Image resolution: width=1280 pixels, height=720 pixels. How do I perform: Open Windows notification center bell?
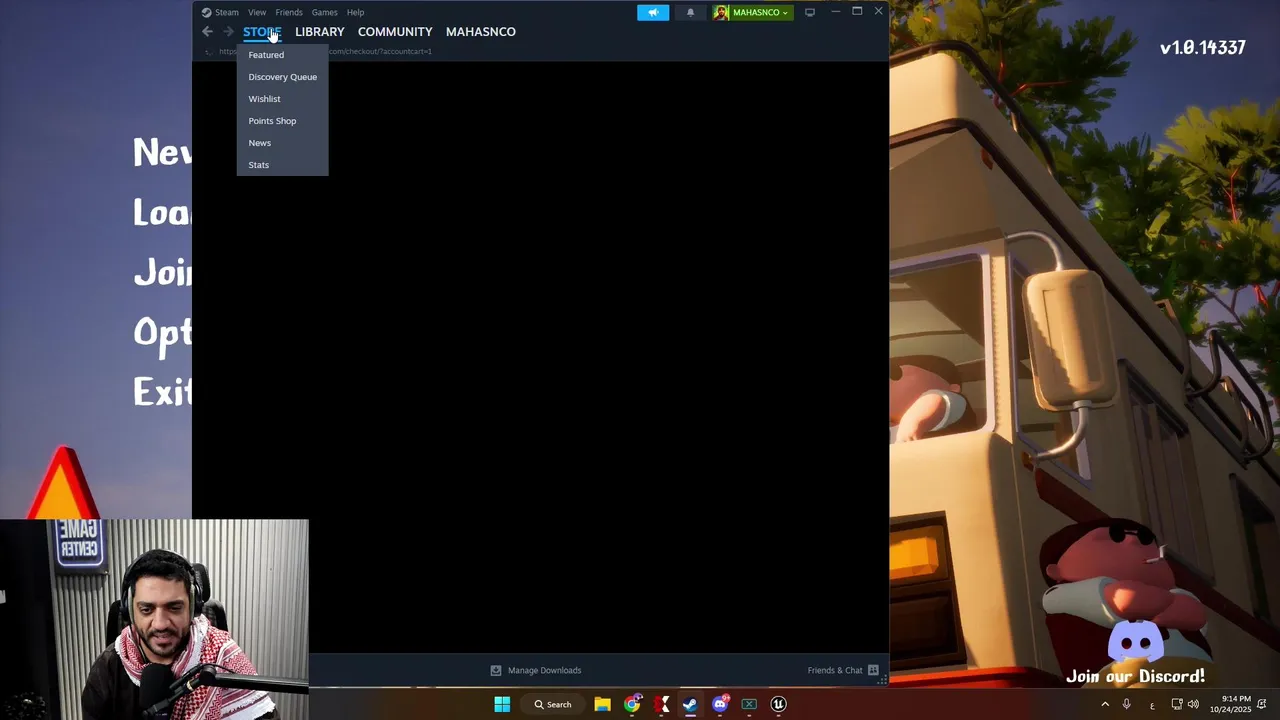1262,704
